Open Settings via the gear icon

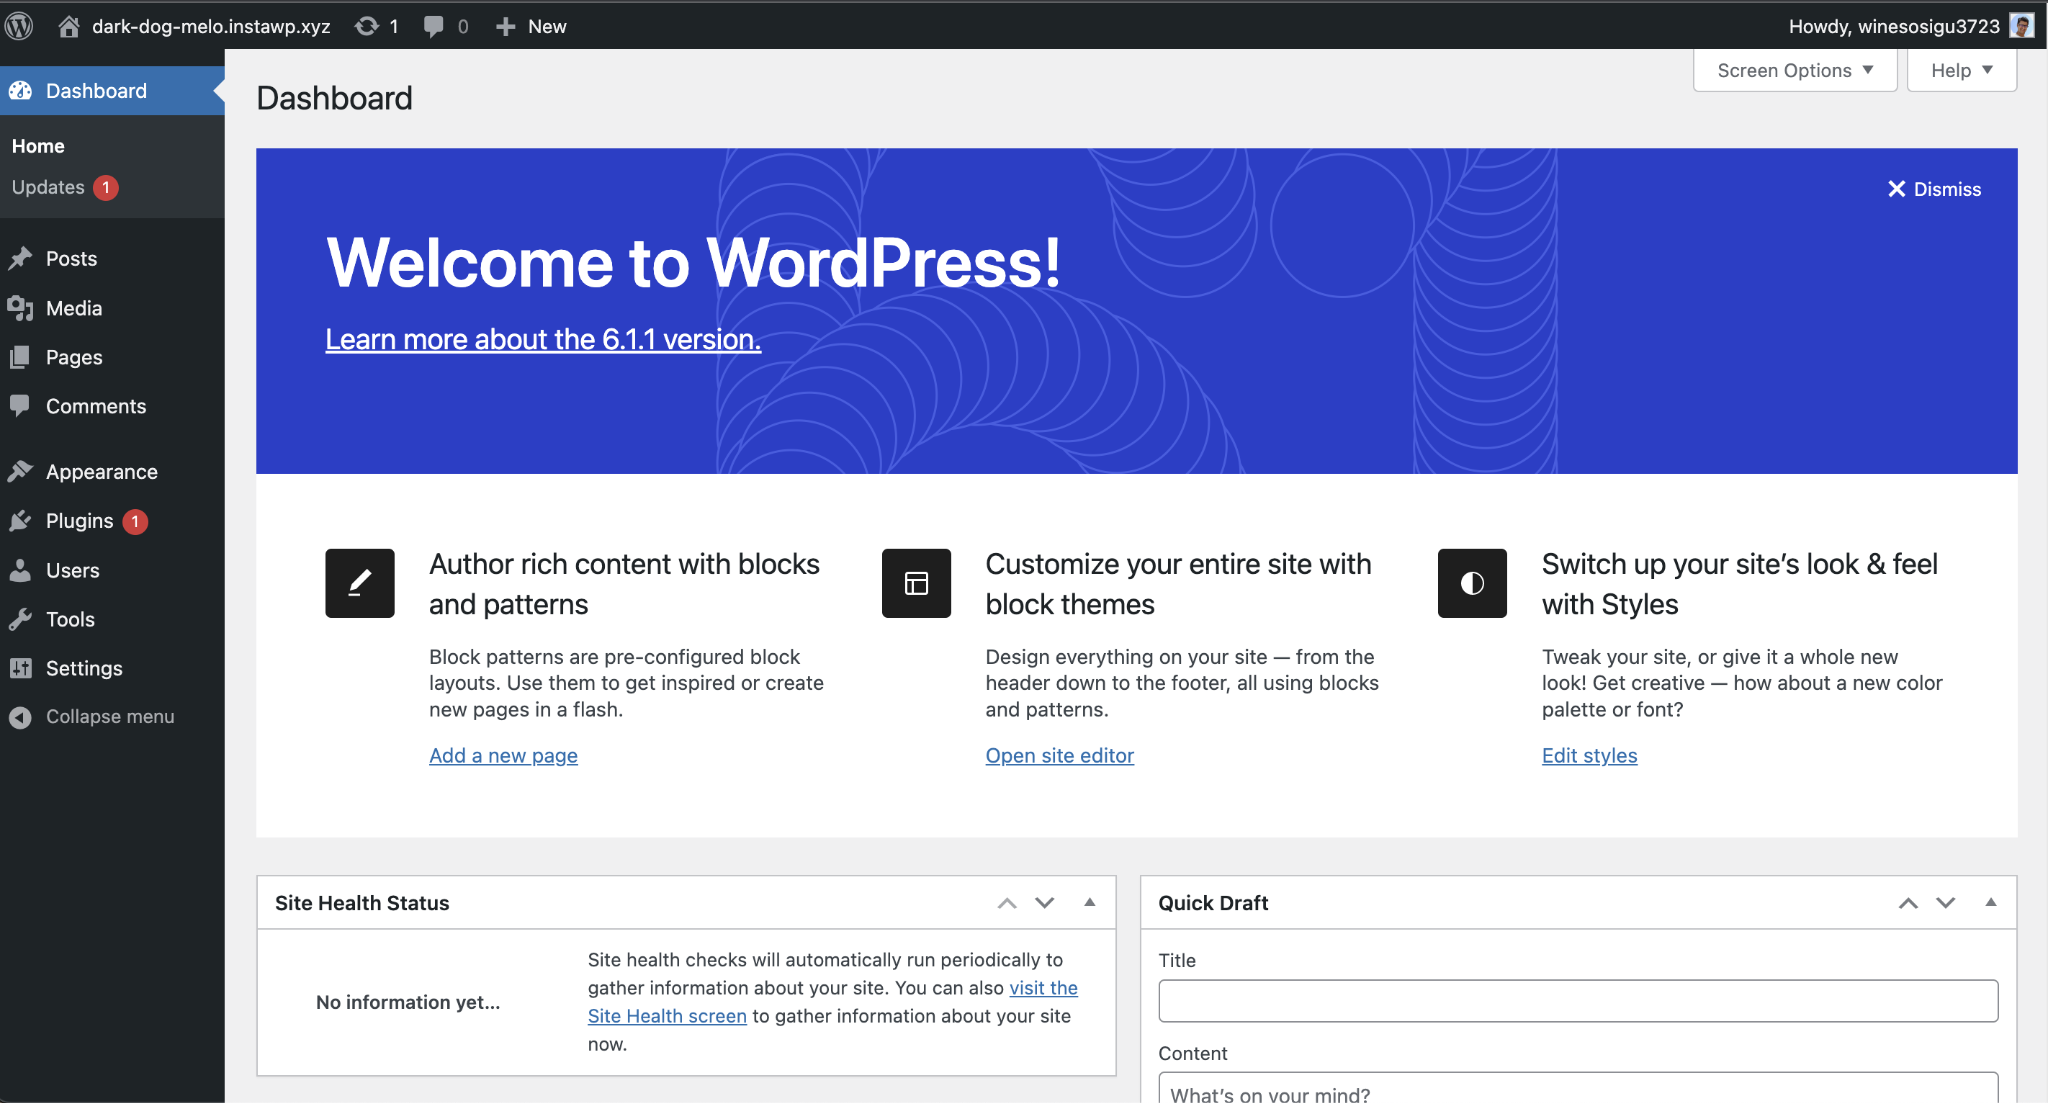(21, 668)
